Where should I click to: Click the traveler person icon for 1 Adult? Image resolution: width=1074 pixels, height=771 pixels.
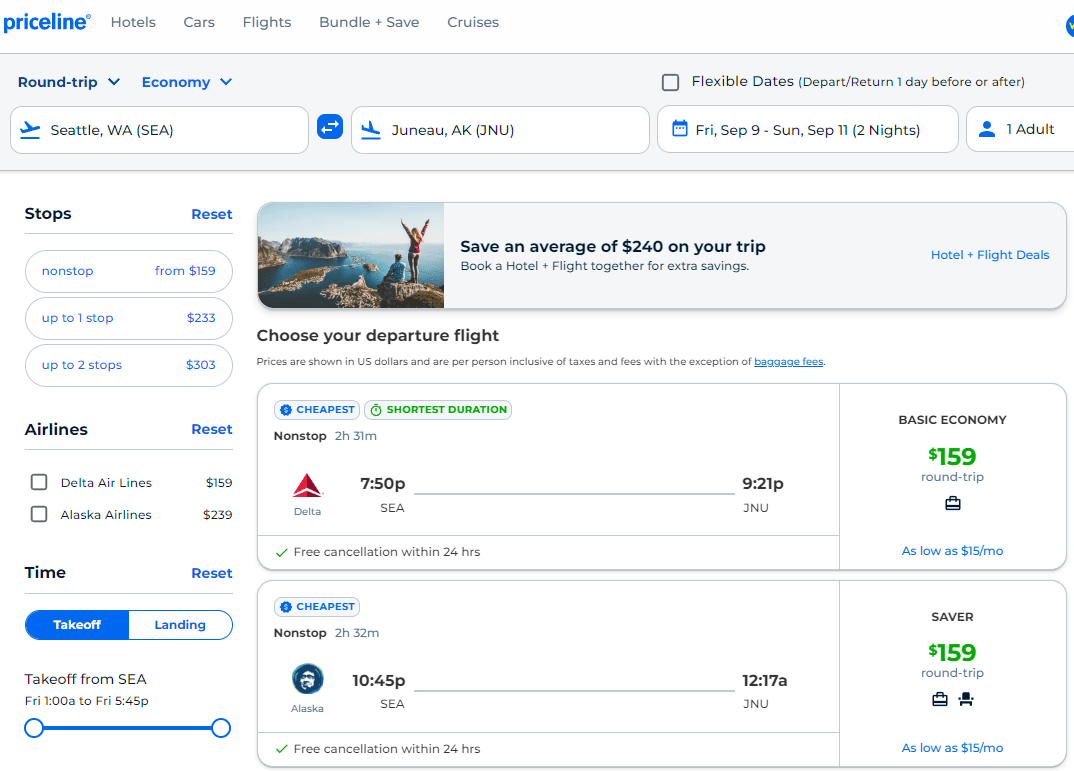click(988, 128)
